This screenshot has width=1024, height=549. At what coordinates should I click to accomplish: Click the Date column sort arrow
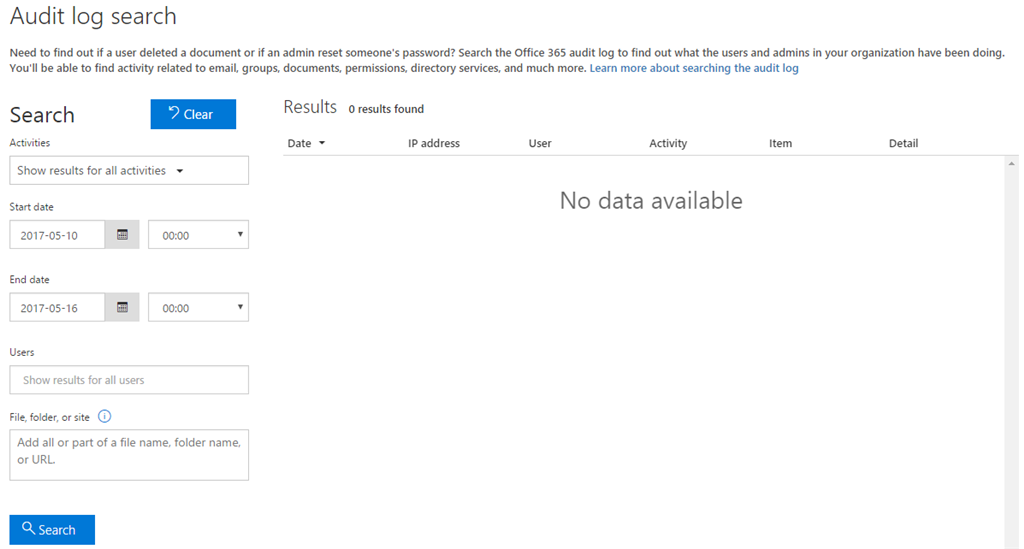pos(322,143)
